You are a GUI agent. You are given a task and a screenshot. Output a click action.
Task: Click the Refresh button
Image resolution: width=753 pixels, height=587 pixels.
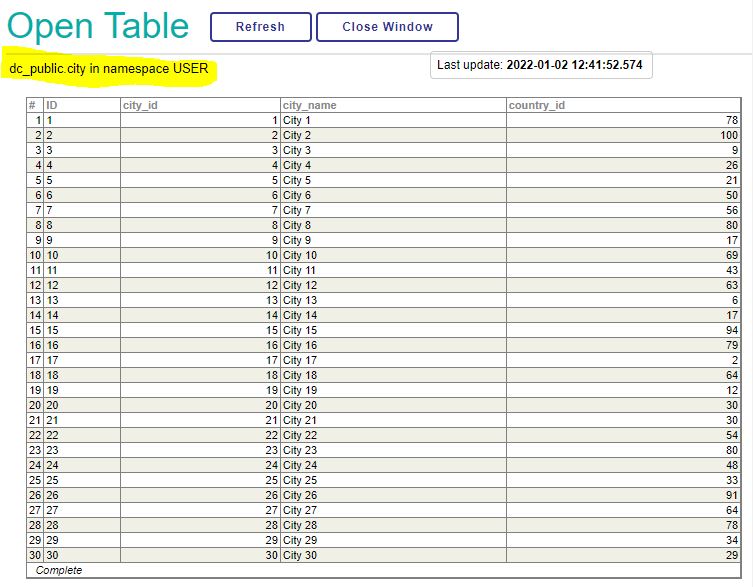click(260, 27)
